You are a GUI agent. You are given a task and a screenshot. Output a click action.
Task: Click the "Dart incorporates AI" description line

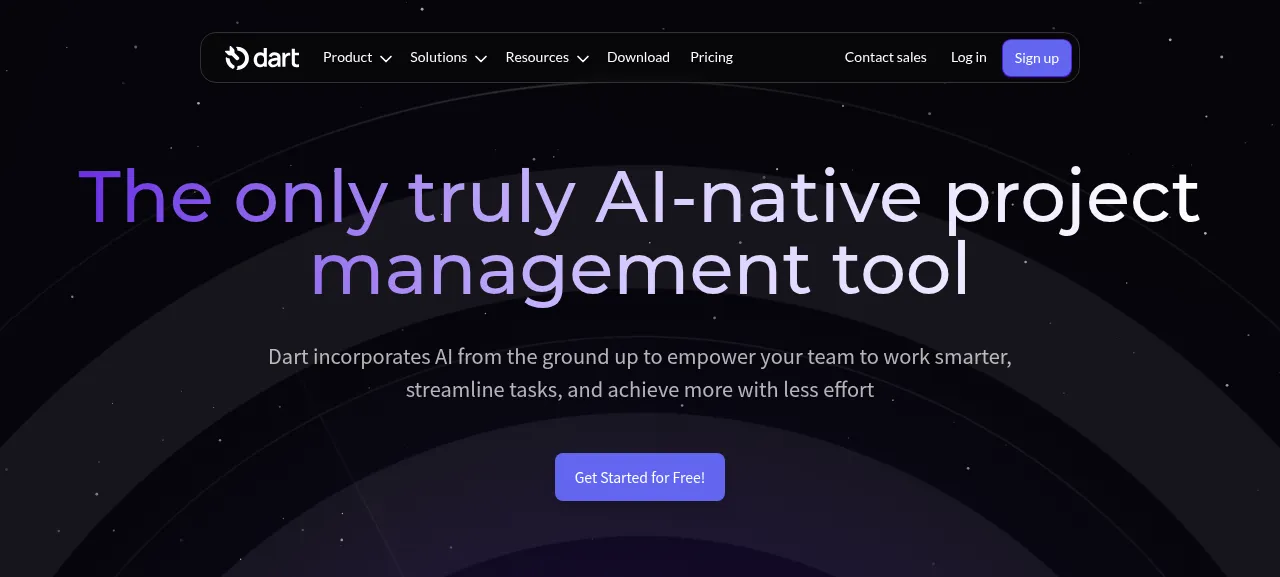pyautogui.click(x=640, y=357)
